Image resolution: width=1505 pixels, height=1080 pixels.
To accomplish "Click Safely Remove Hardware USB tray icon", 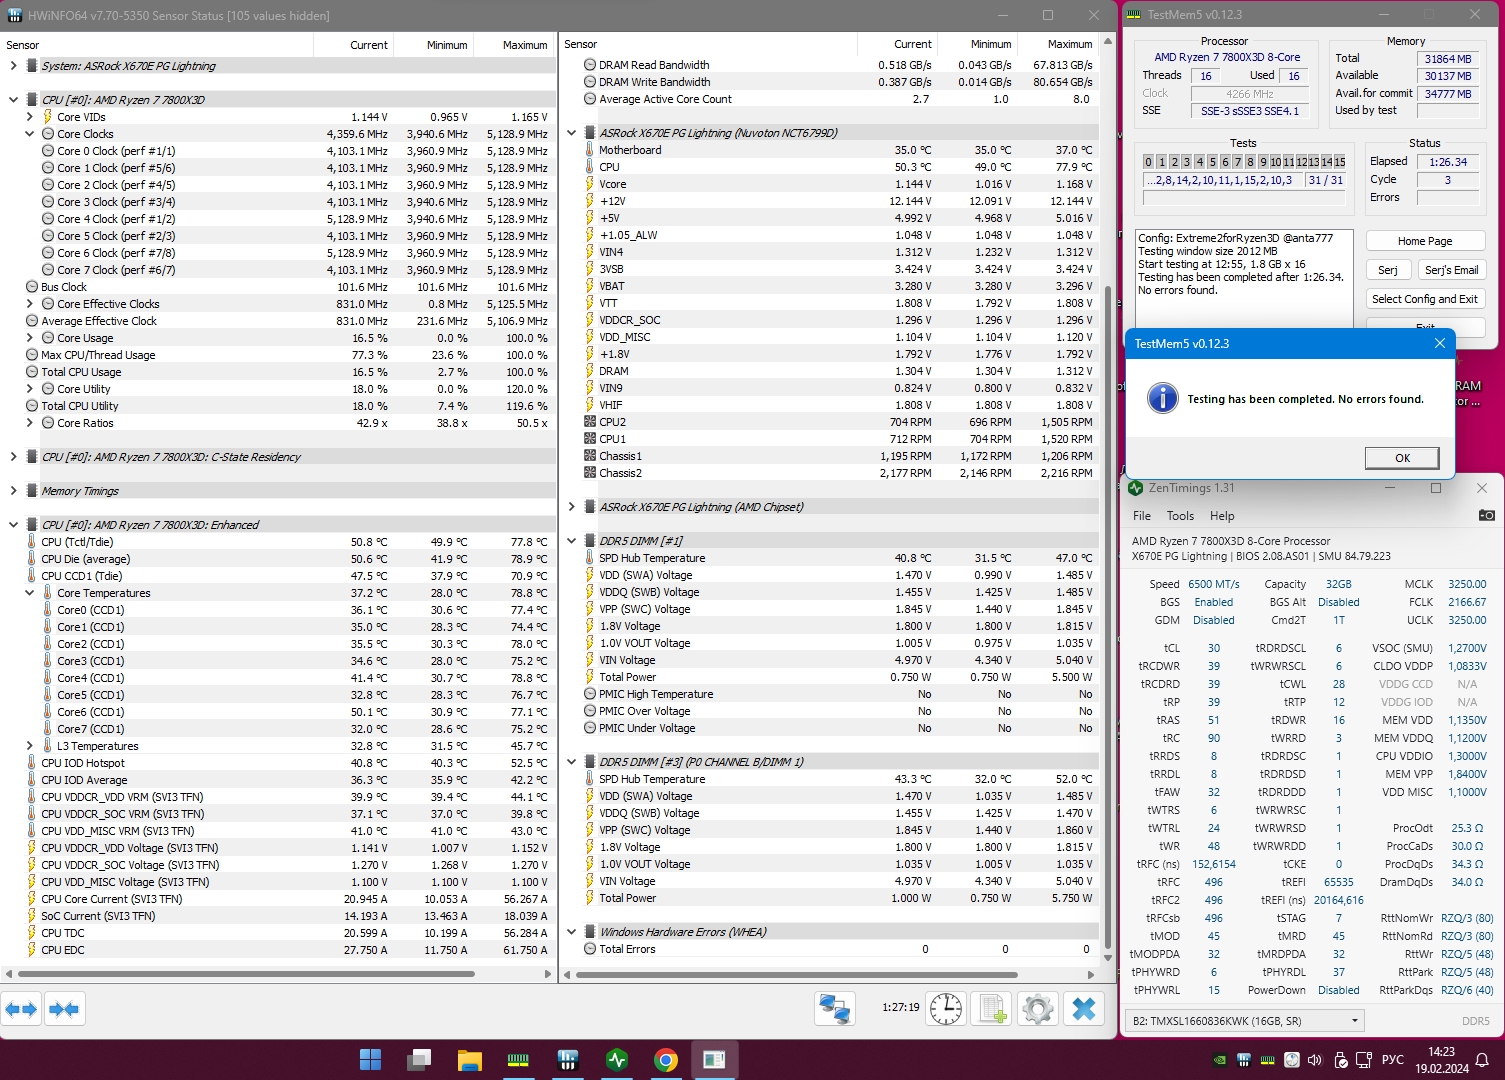I will tap(1339, 1060).
